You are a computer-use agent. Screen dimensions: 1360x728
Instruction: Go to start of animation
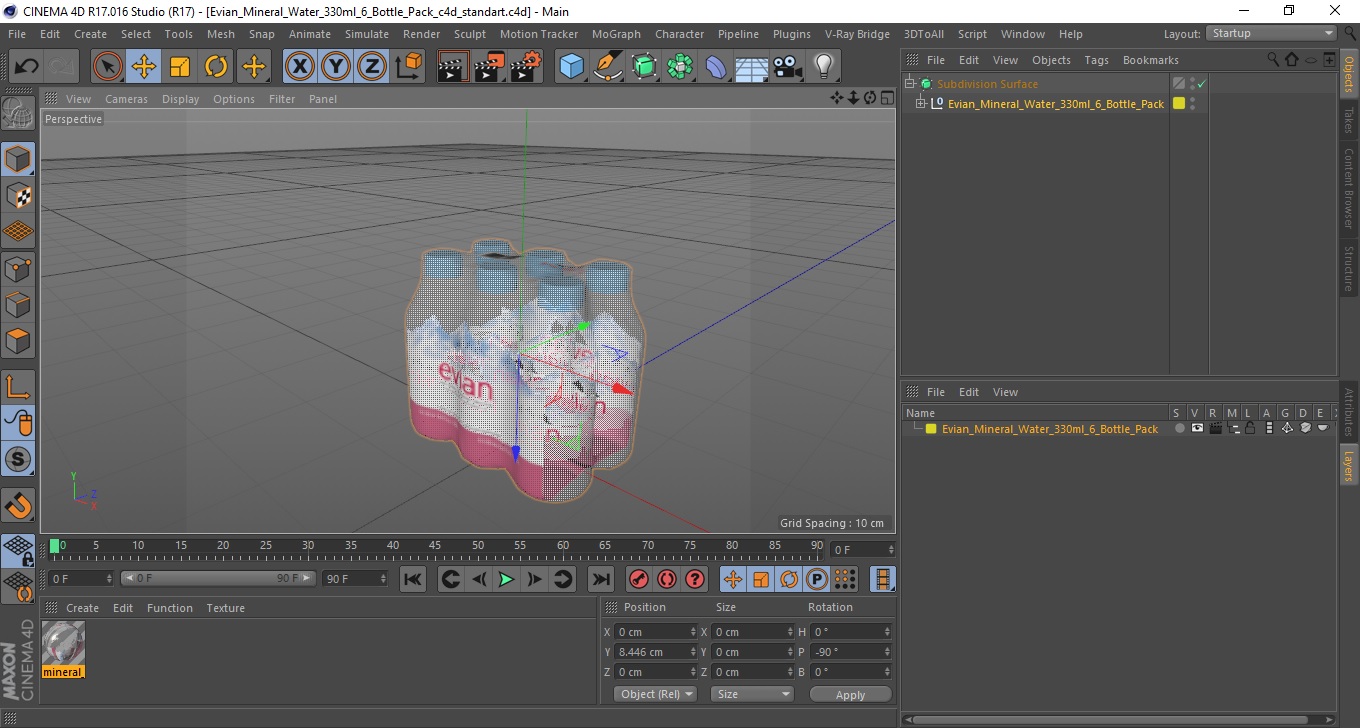(x=413, y=579)
